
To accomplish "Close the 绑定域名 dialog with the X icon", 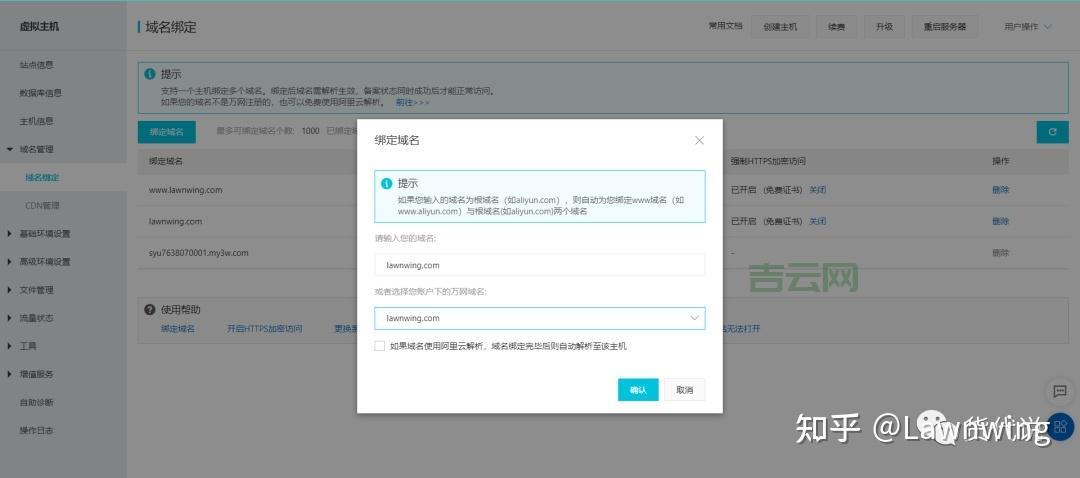I will tap(699, 141).
